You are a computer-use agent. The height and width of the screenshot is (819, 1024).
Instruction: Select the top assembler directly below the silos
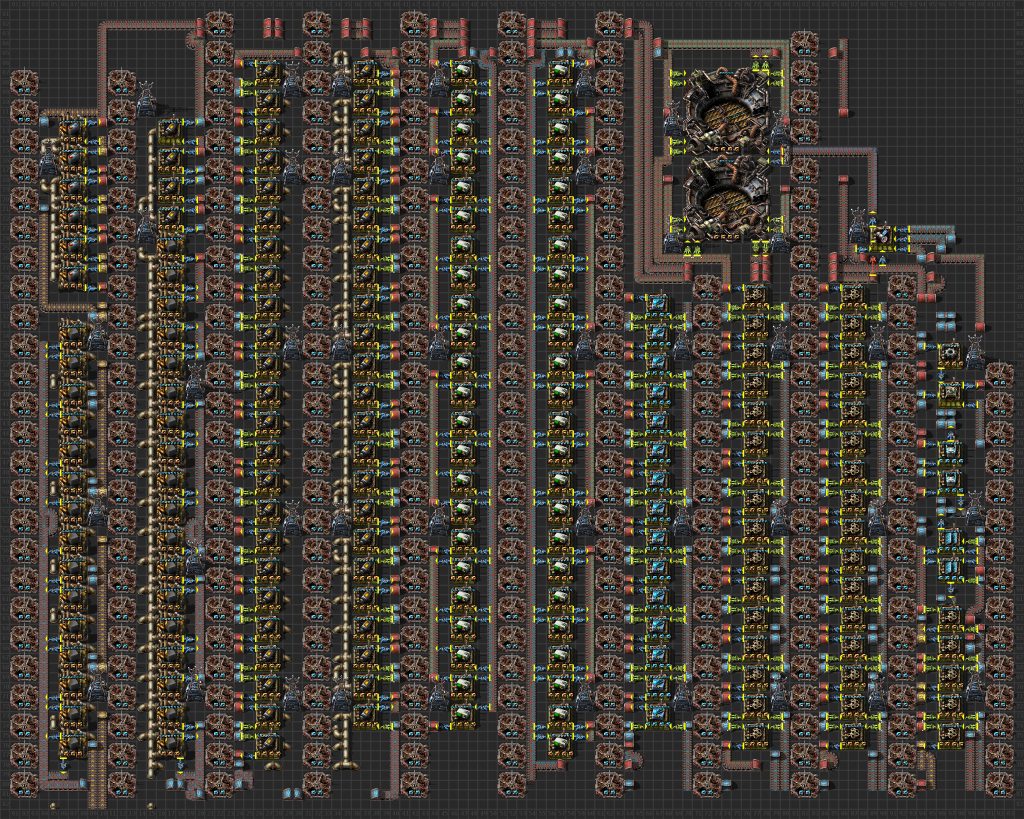[x=755, y=295]
